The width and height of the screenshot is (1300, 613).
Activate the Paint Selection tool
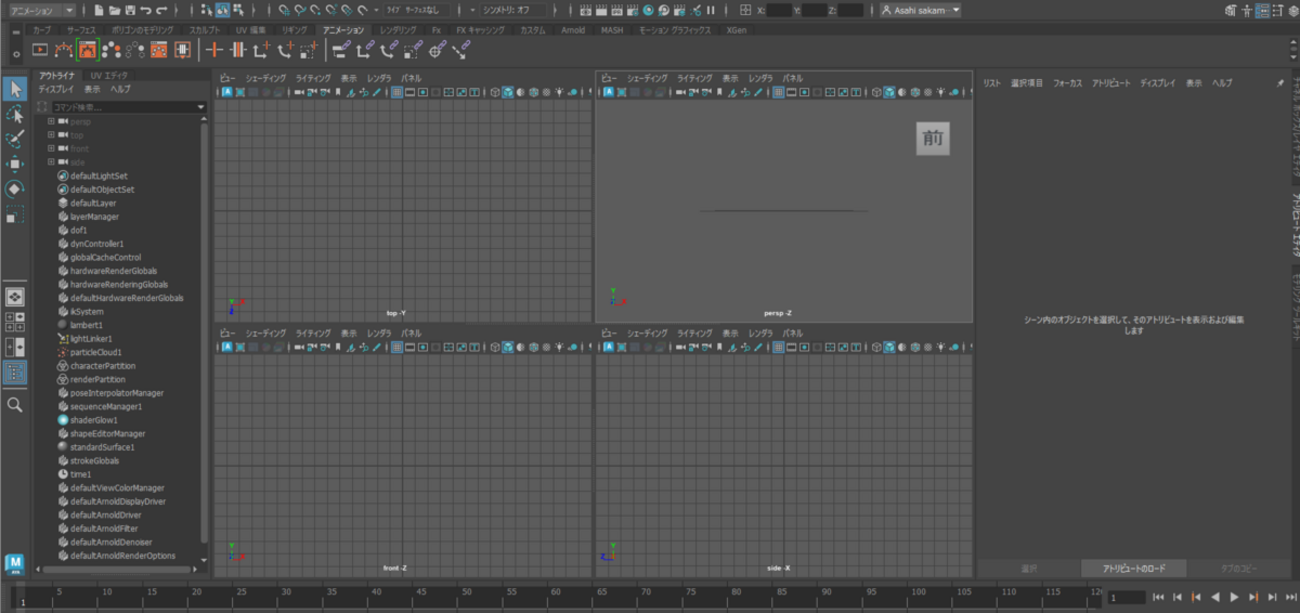(x=15, y=139)
